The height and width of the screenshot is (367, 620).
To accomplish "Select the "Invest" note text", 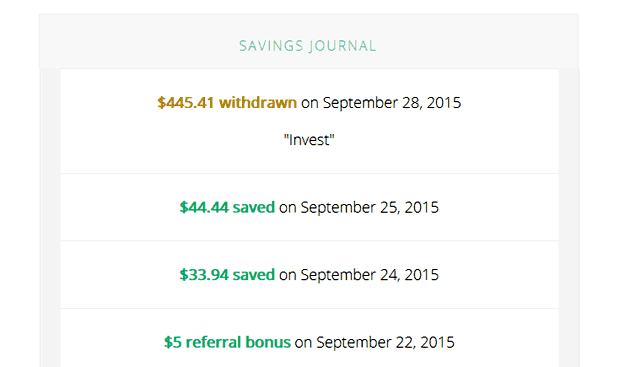I will (309, 140).
